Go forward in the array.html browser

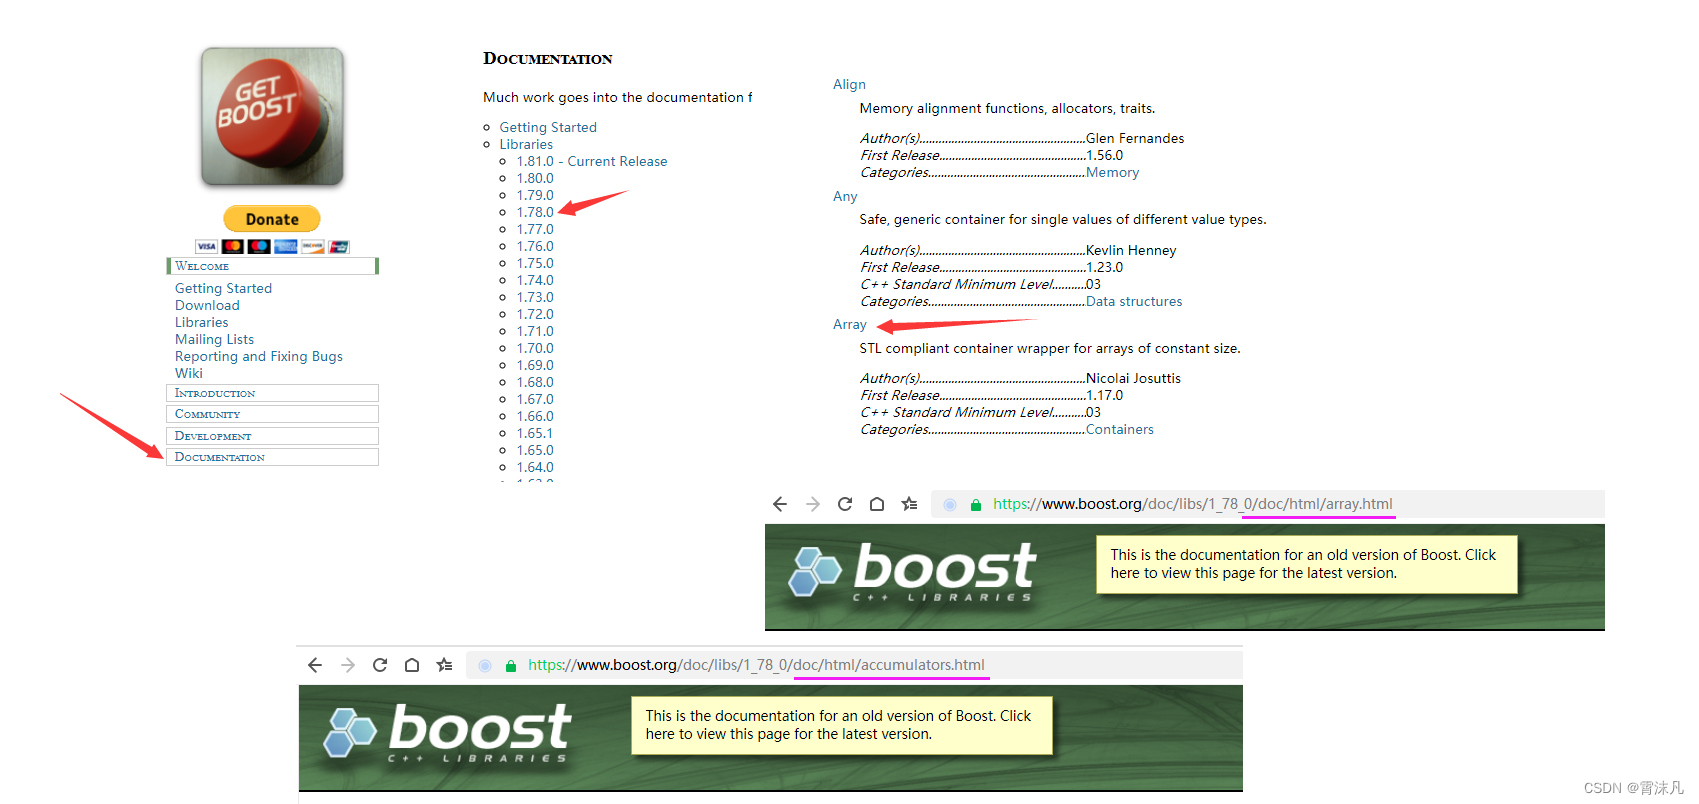pos(813,504)
